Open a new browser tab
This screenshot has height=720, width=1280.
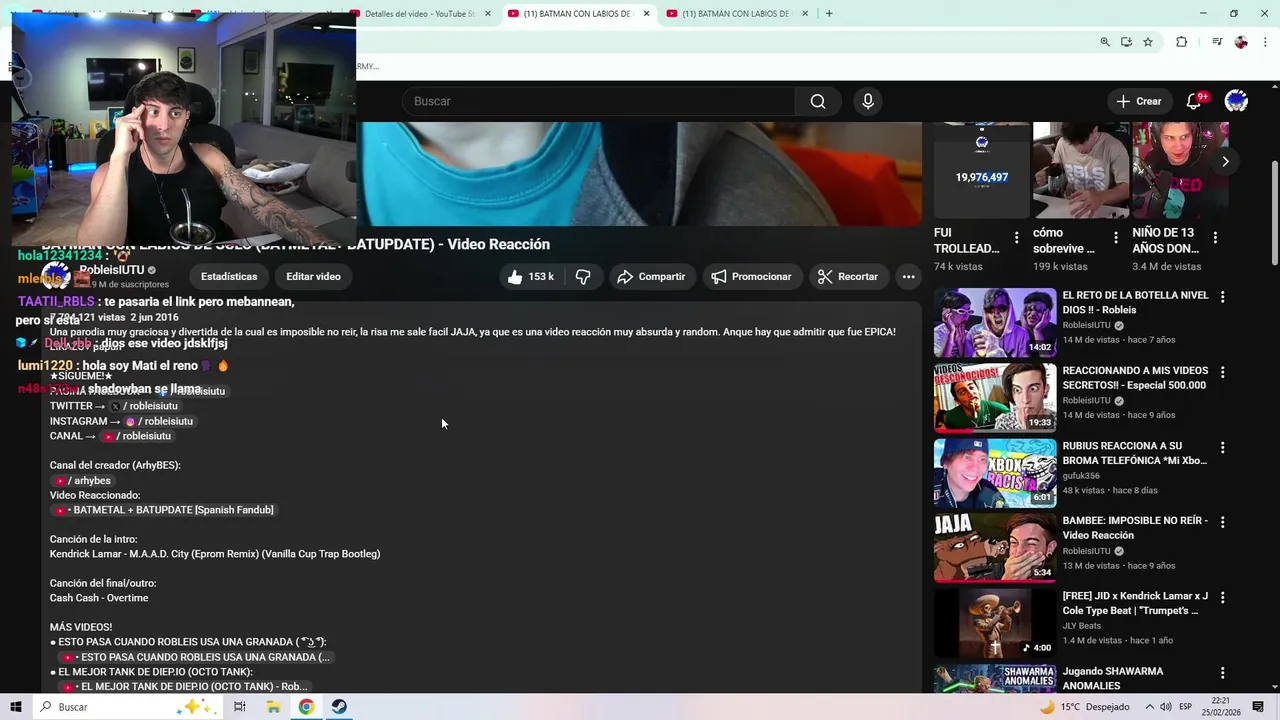tap(829, 14)
